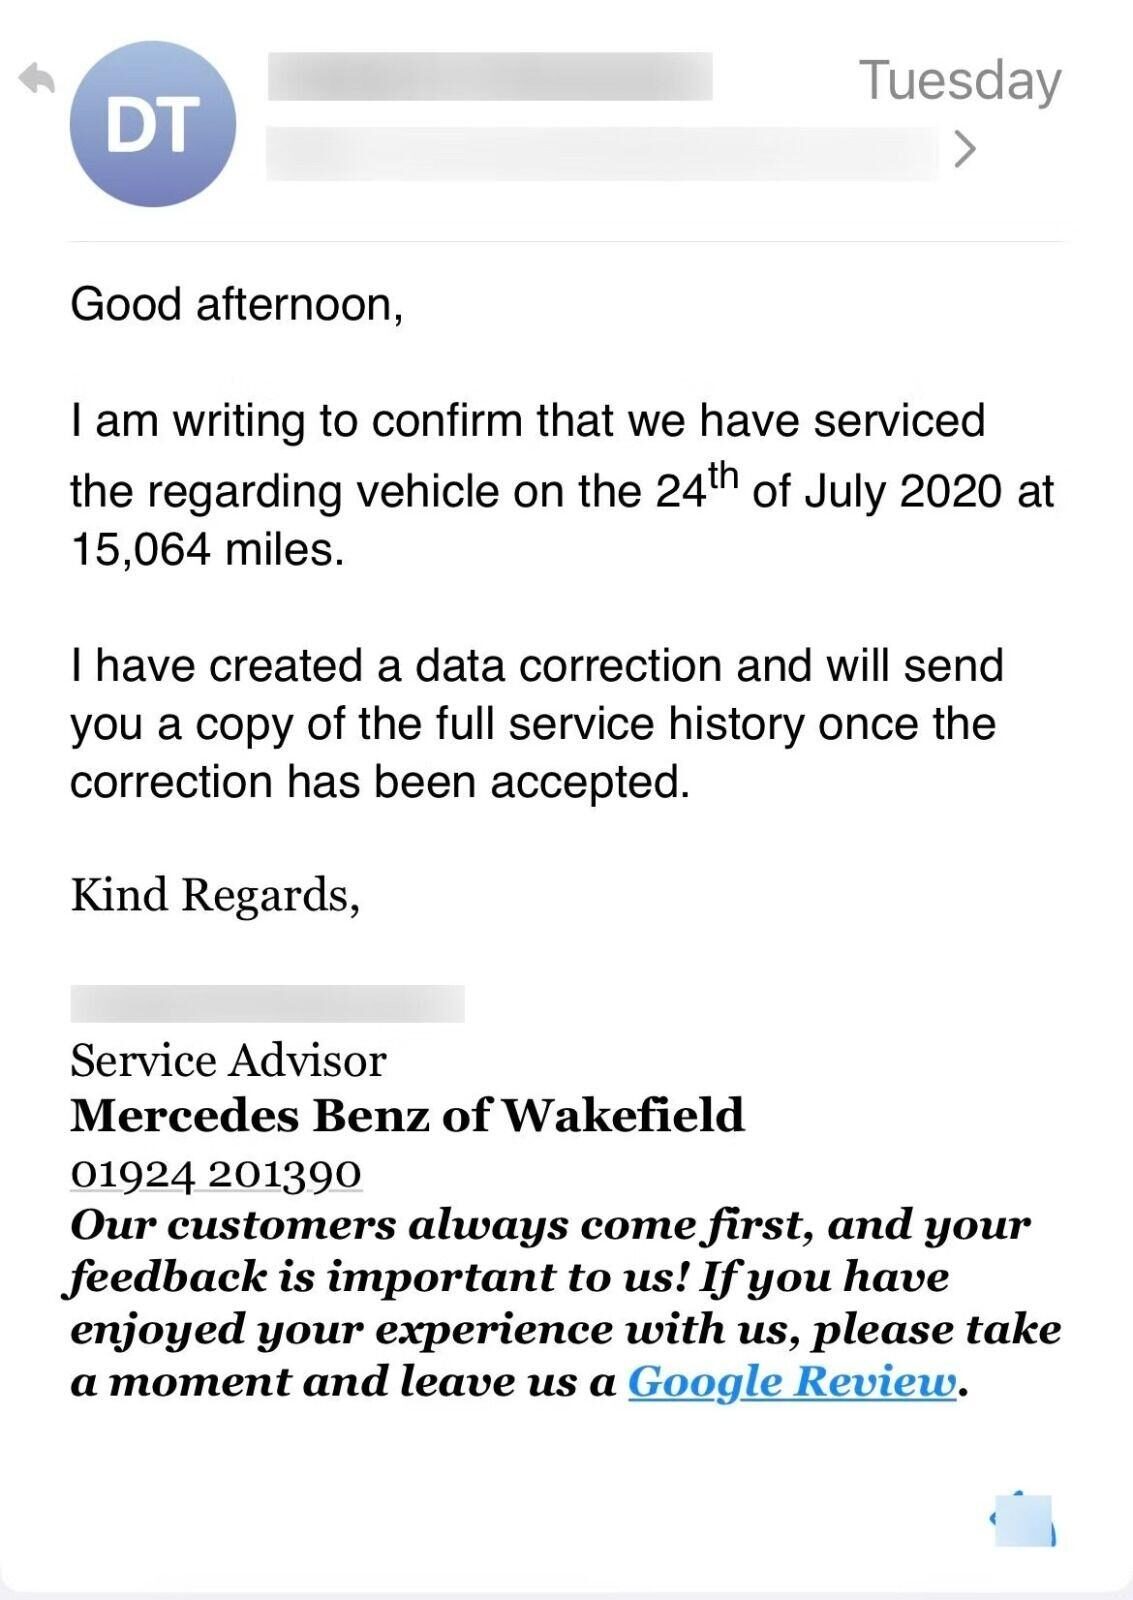Tap the DT sender avatar

152,124
